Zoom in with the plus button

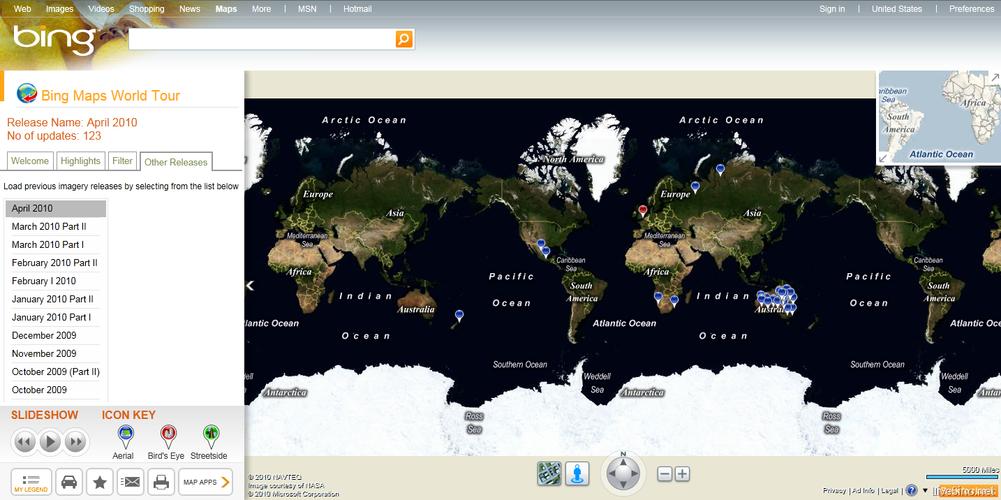coord(682,474)
